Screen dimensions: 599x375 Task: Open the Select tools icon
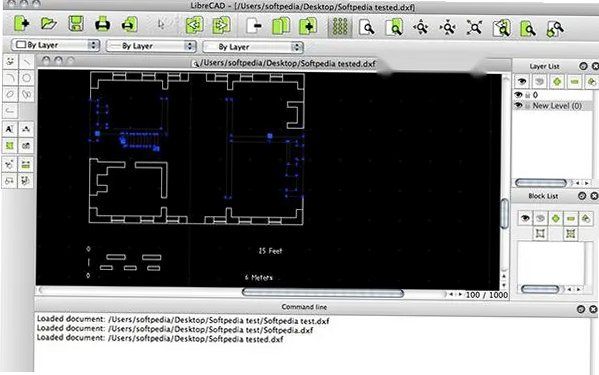pos(26,180)
